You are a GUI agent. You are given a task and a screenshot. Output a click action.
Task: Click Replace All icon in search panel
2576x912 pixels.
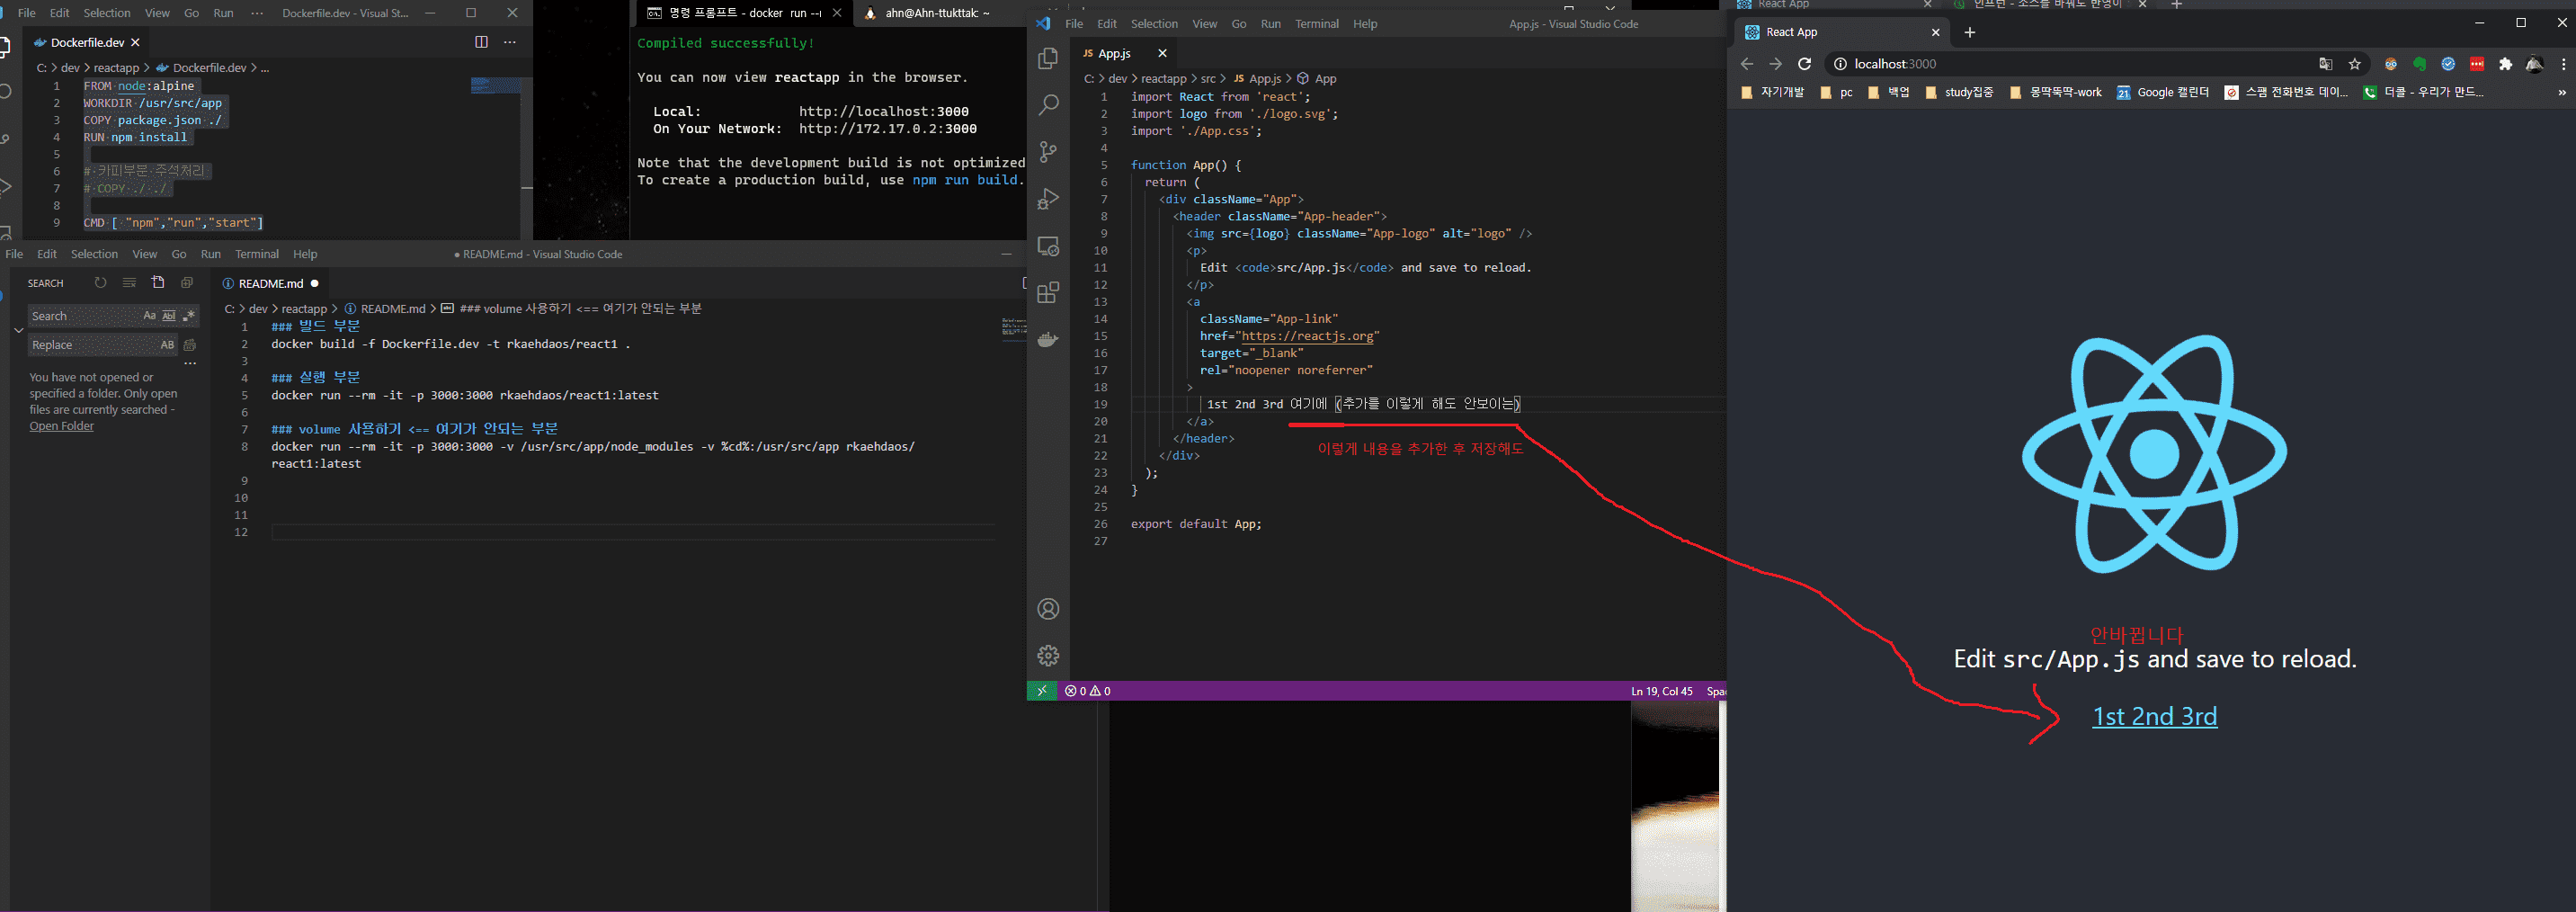coord(190,345)
